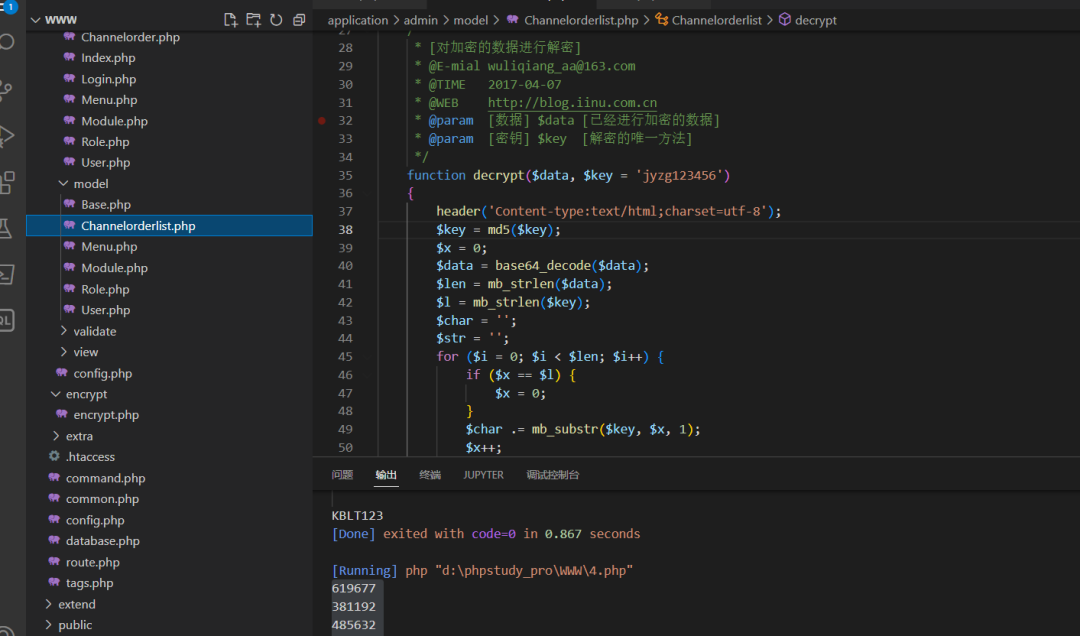Open the Run and Debug view
The image size is (1080, 636).
pos(7,136)
